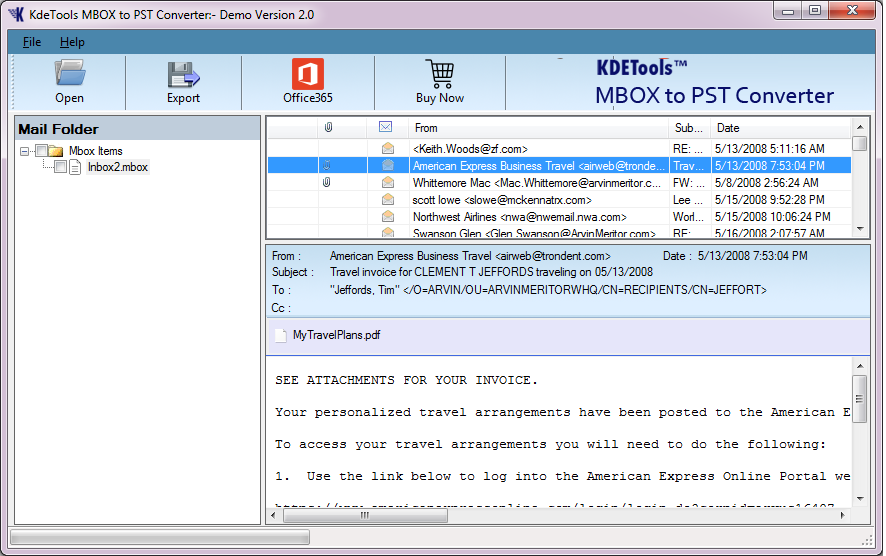The width and height of the screenshot is (886, 556).
Task: Click the message body horizontal scrollbar thumb
Action: [x=365, y=515]
